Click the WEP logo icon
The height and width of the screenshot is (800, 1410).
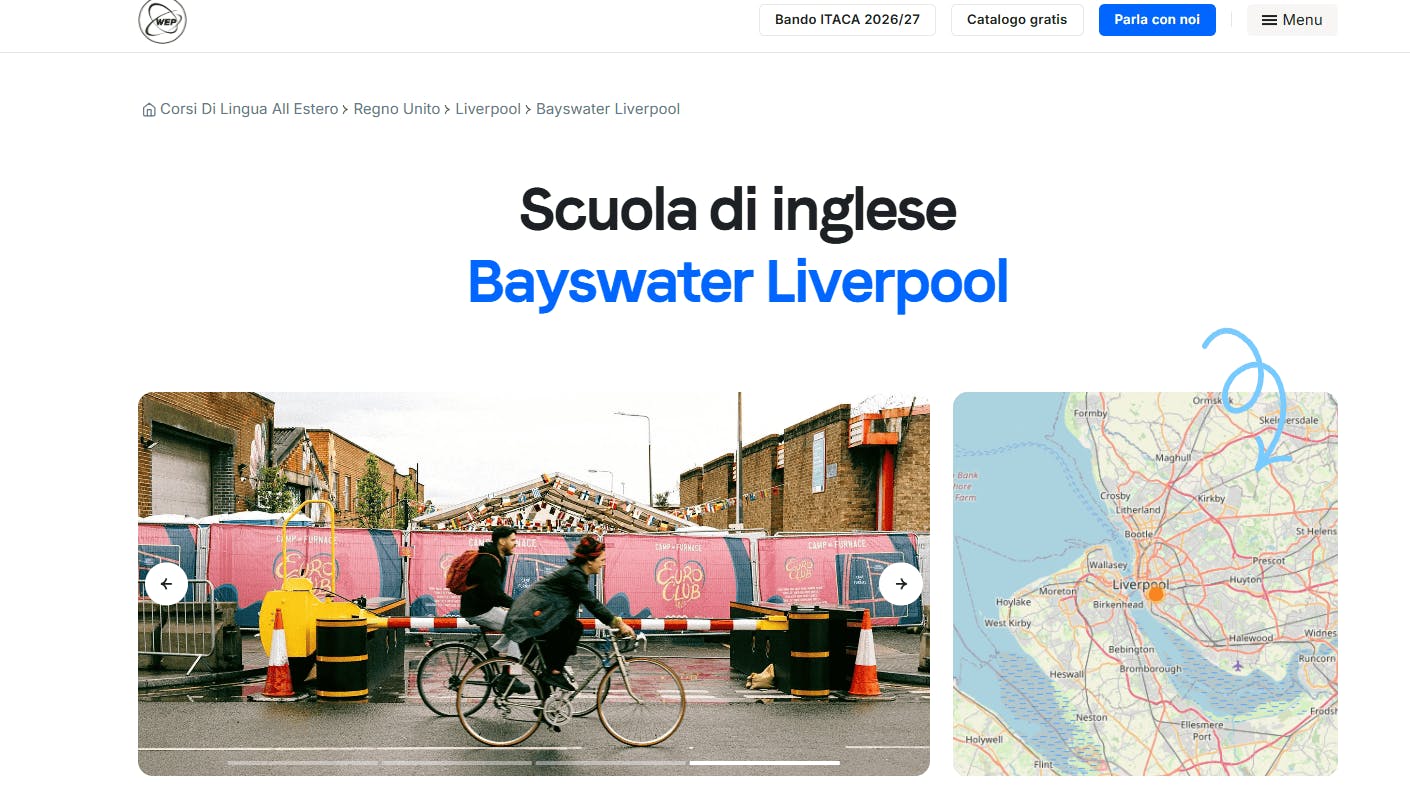point(162,20)
